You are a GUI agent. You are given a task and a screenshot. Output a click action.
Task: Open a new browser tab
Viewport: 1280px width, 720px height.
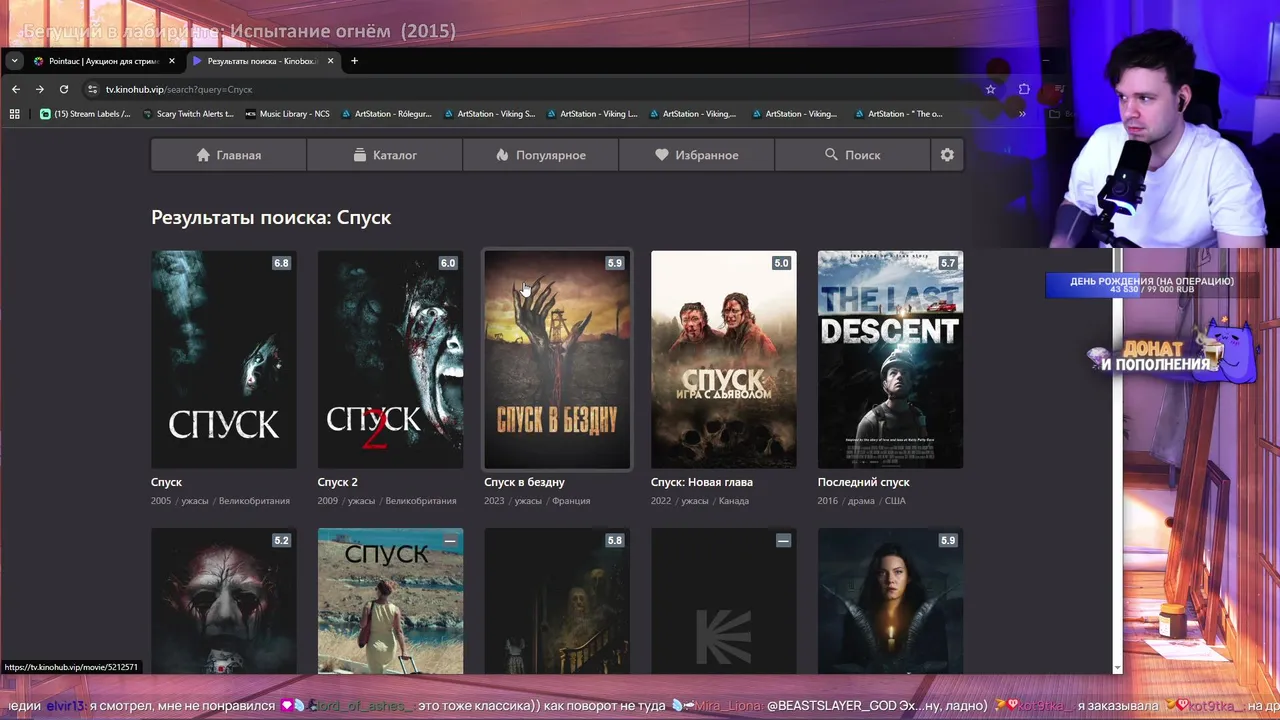pos(354,61)
